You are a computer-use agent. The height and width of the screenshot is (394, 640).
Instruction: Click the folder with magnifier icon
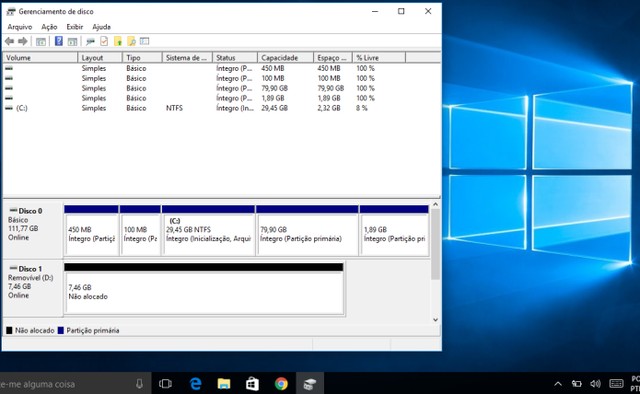point(131,41)
